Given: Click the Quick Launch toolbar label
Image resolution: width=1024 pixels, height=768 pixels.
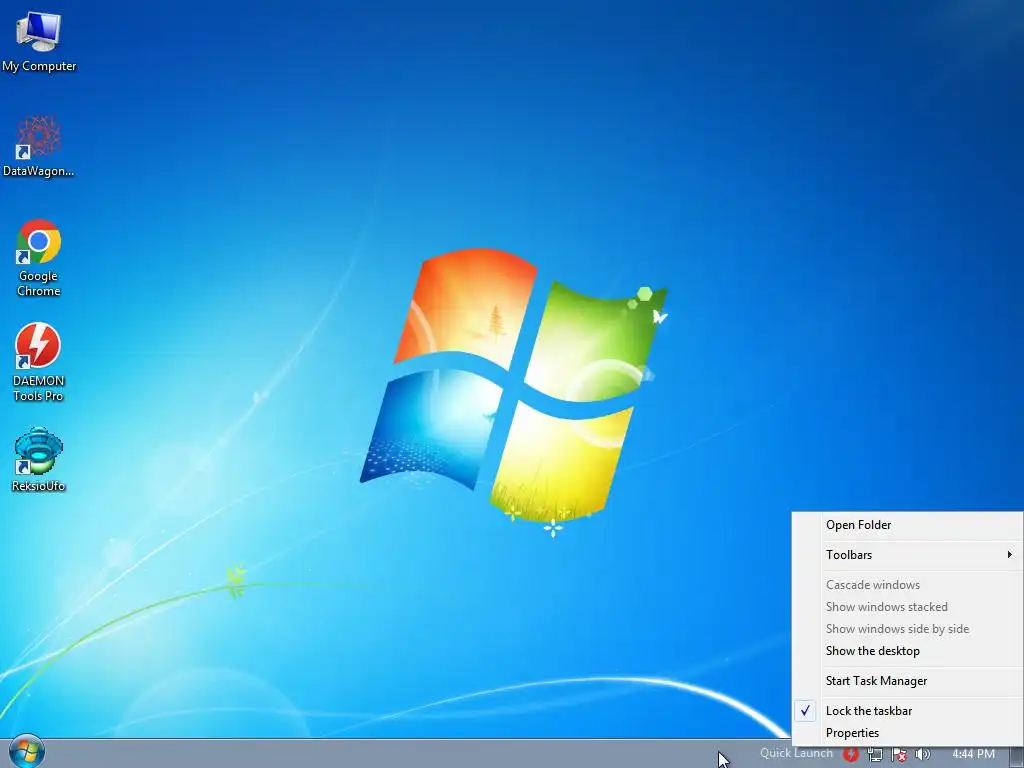Looking at the screenshot, I should click(796, 753).
